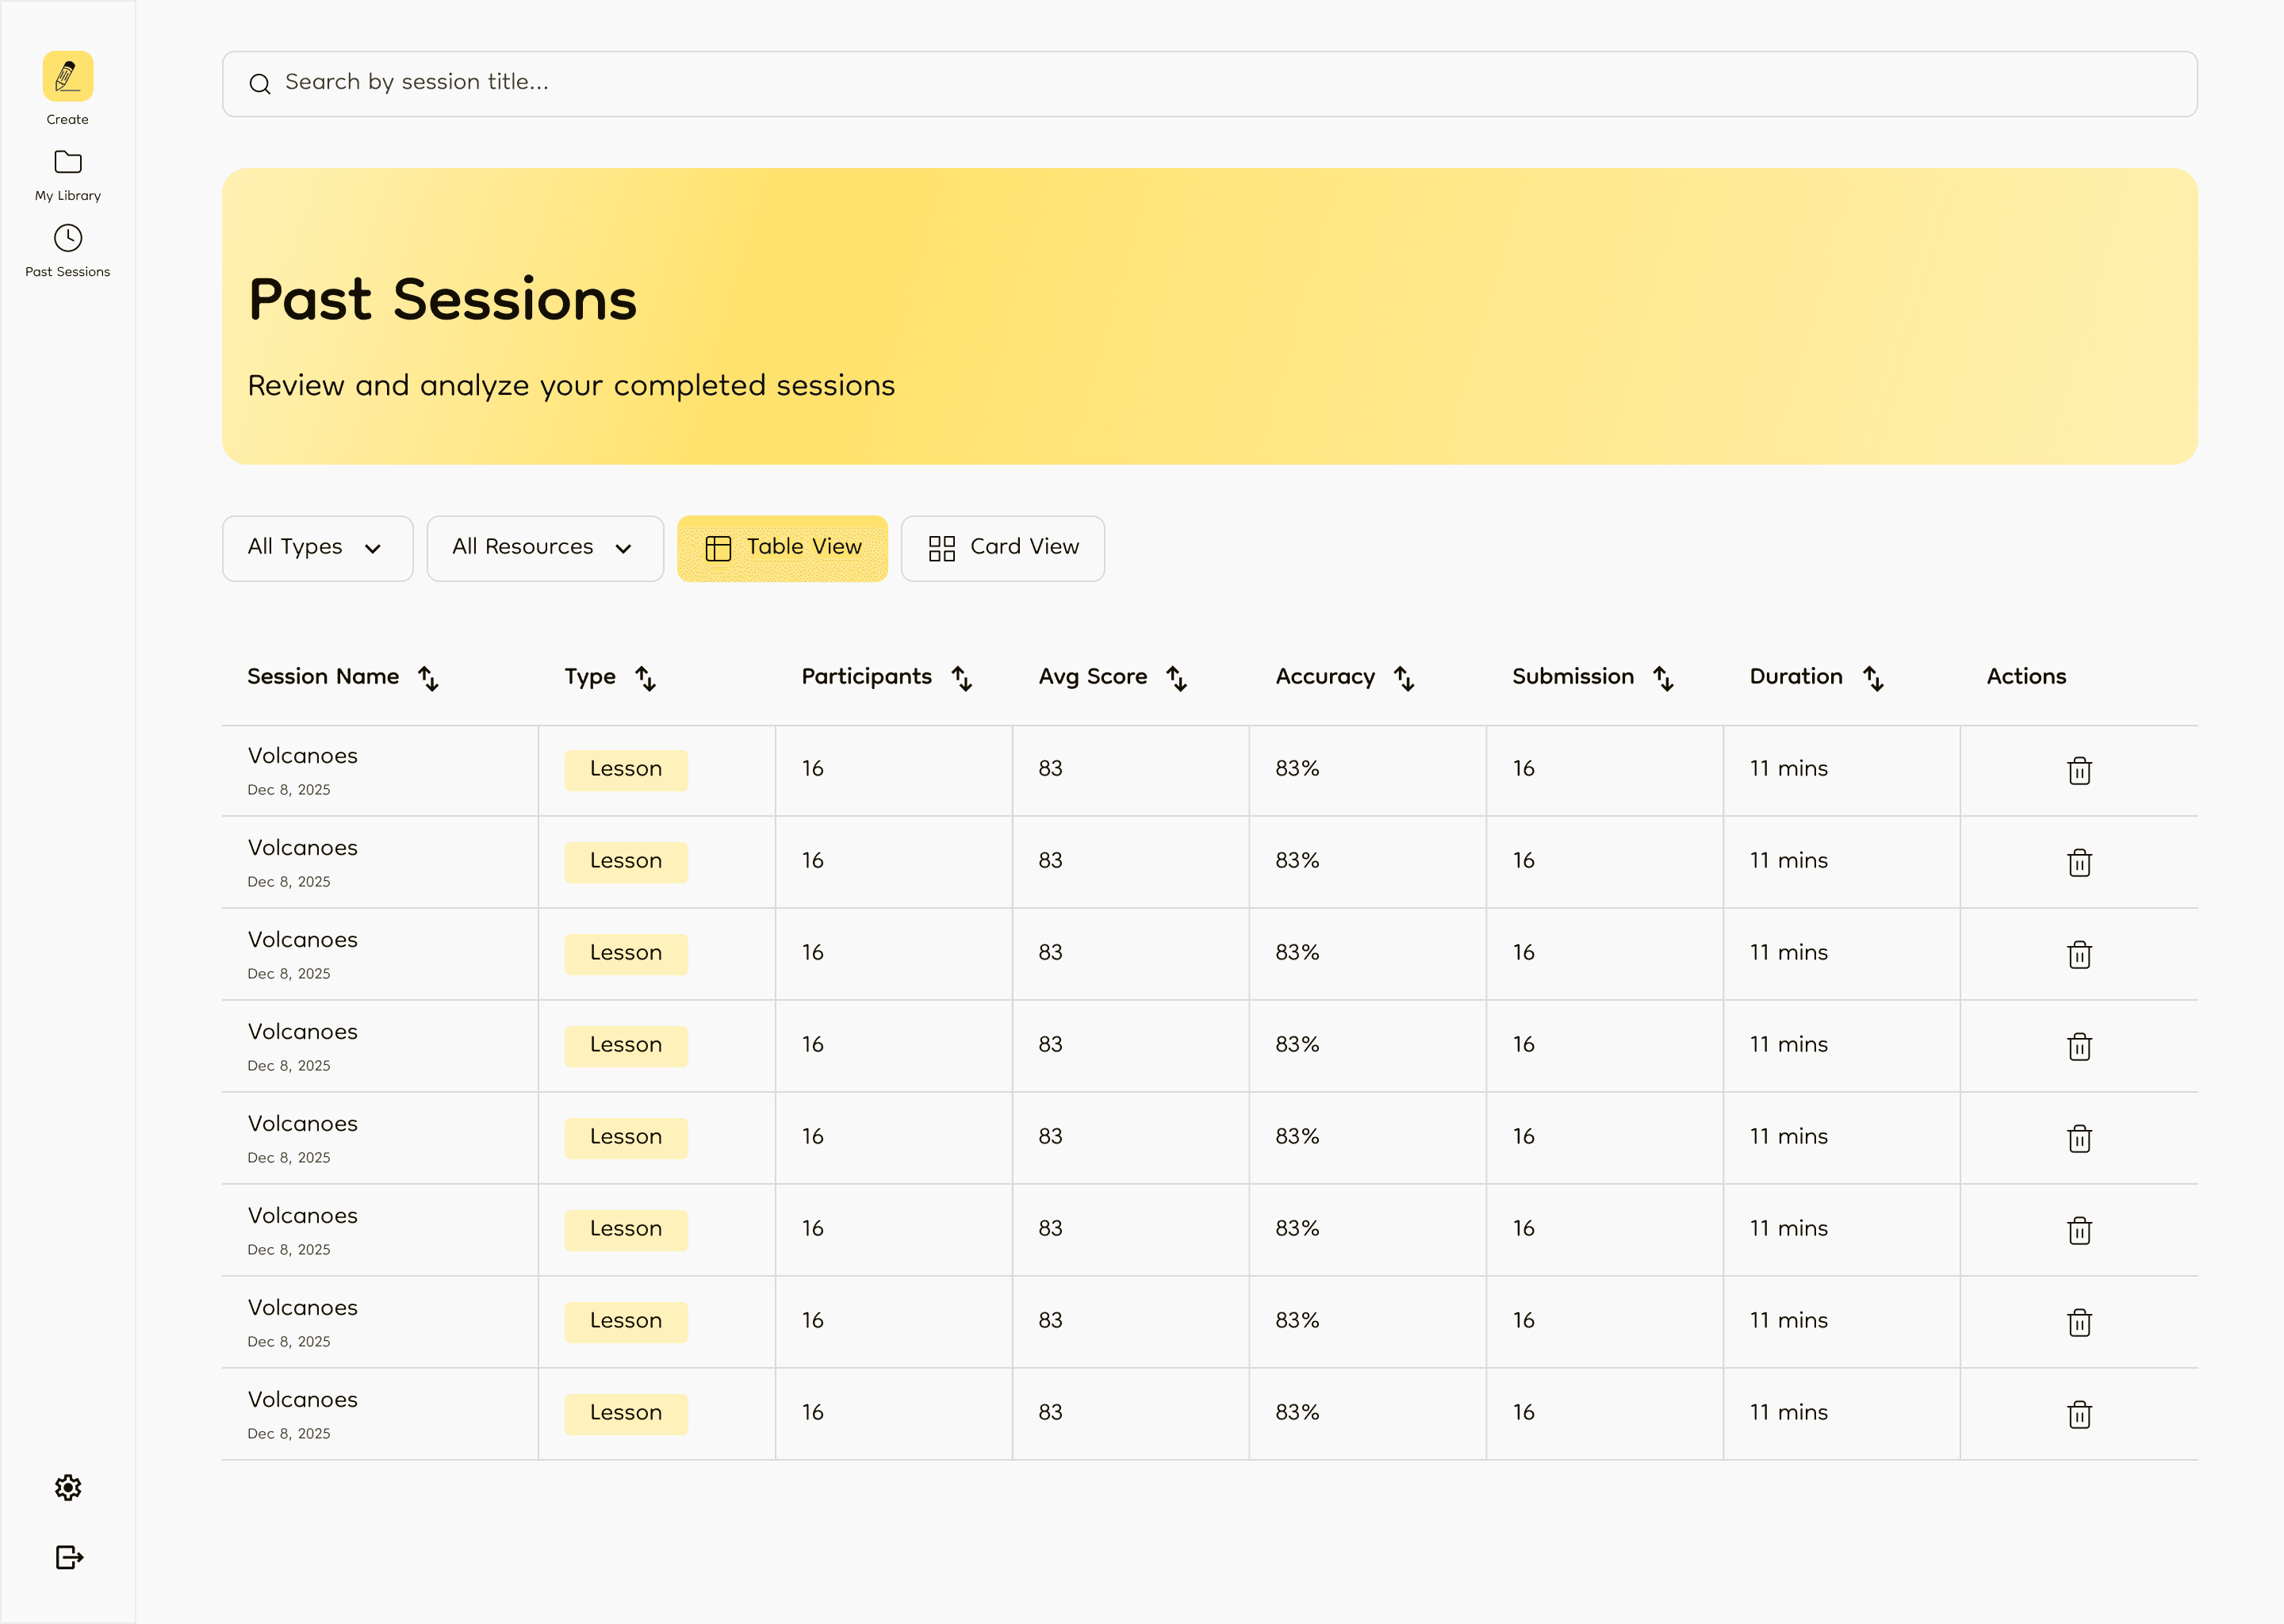The image size is (2284, 1624).
Task: Sort table by Session Name
Action: pyautogui.click(x=428, y=678)
